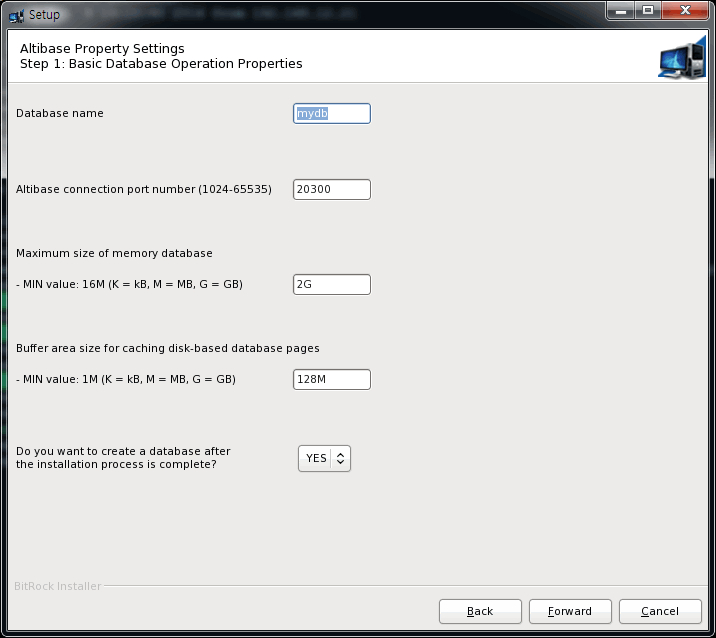Click the "Maximum size of memory database" text
This screenshot has height=638, width=716.
click(x=114, y=253)
